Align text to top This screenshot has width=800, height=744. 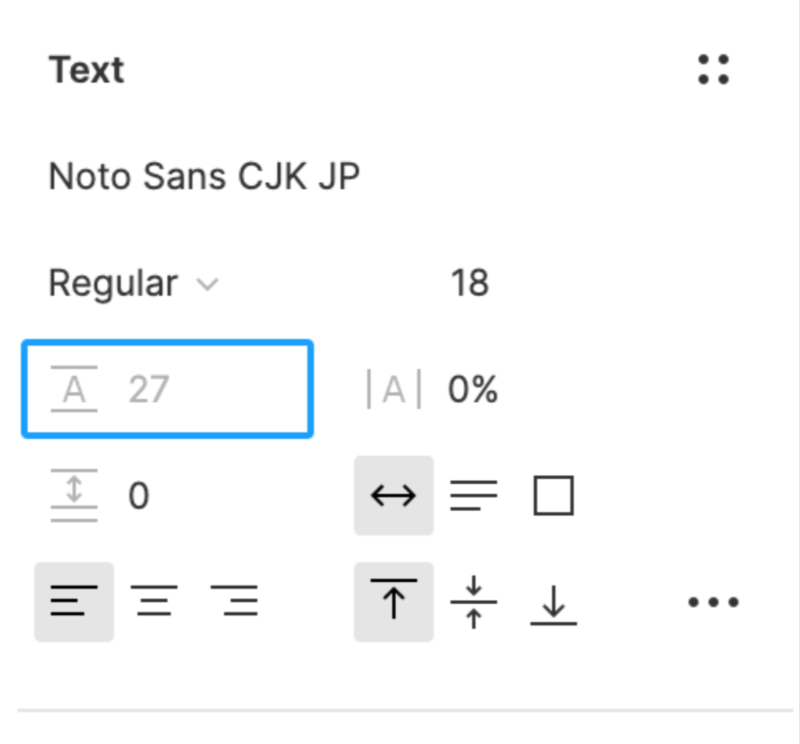394,602
